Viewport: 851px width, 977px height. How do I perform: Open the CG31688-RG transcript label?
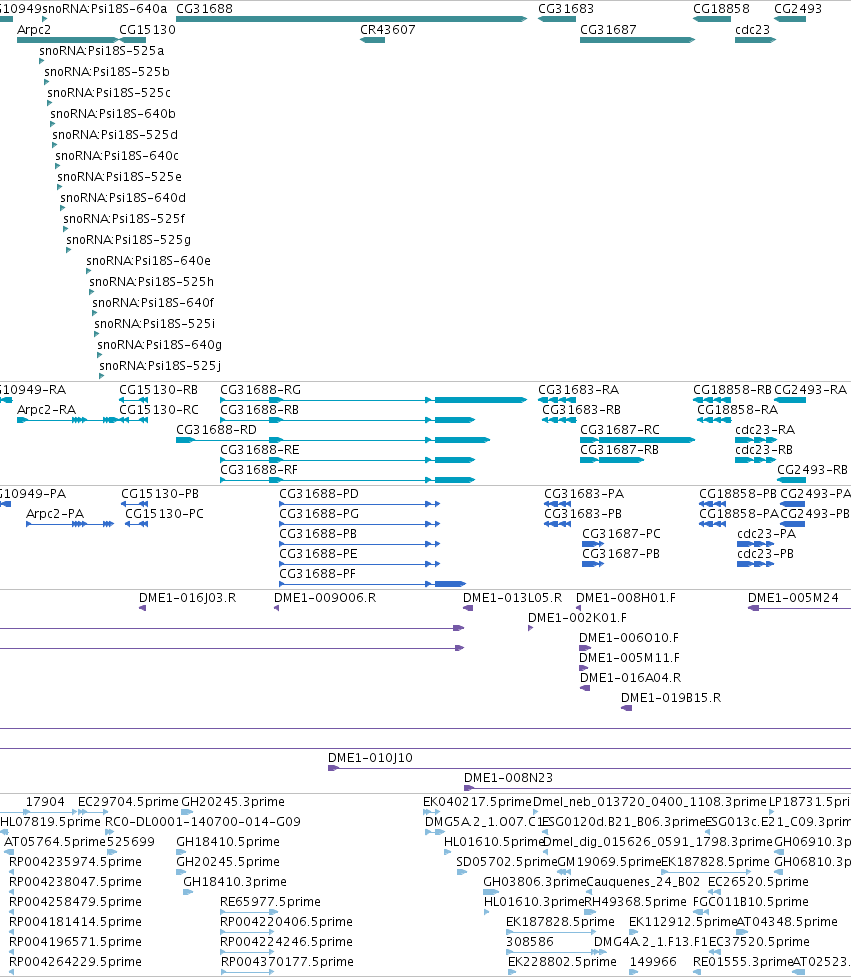260,389
